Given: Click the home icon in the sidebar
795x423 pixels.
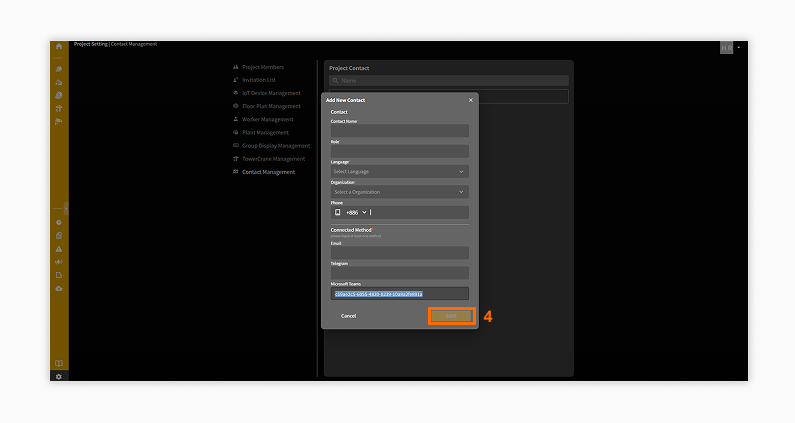Looking at the screenshot, I should click(x=59, y=46).
